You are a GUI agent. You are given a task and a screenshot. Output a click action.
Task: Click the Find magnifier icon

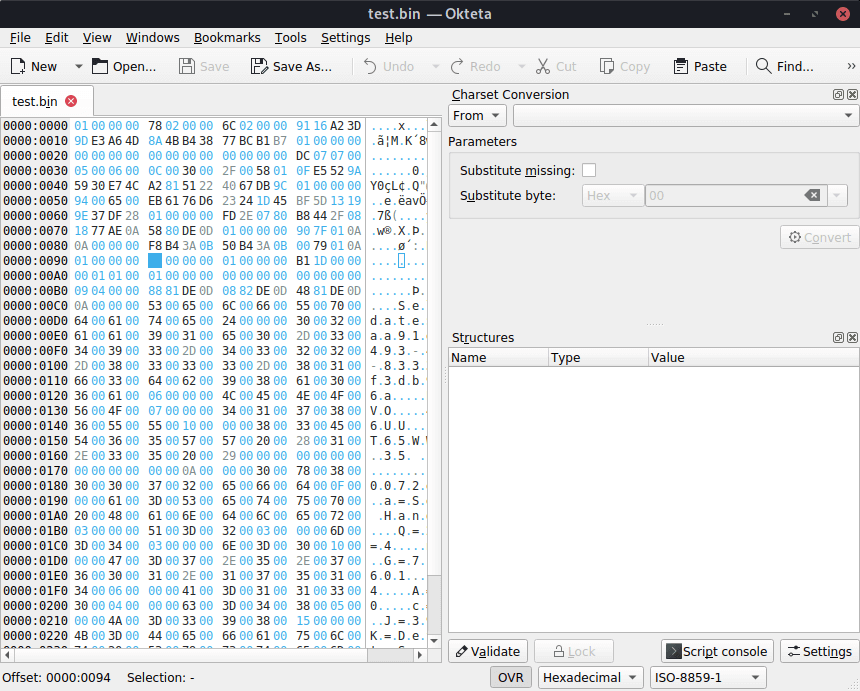click(x=763, y=66)
